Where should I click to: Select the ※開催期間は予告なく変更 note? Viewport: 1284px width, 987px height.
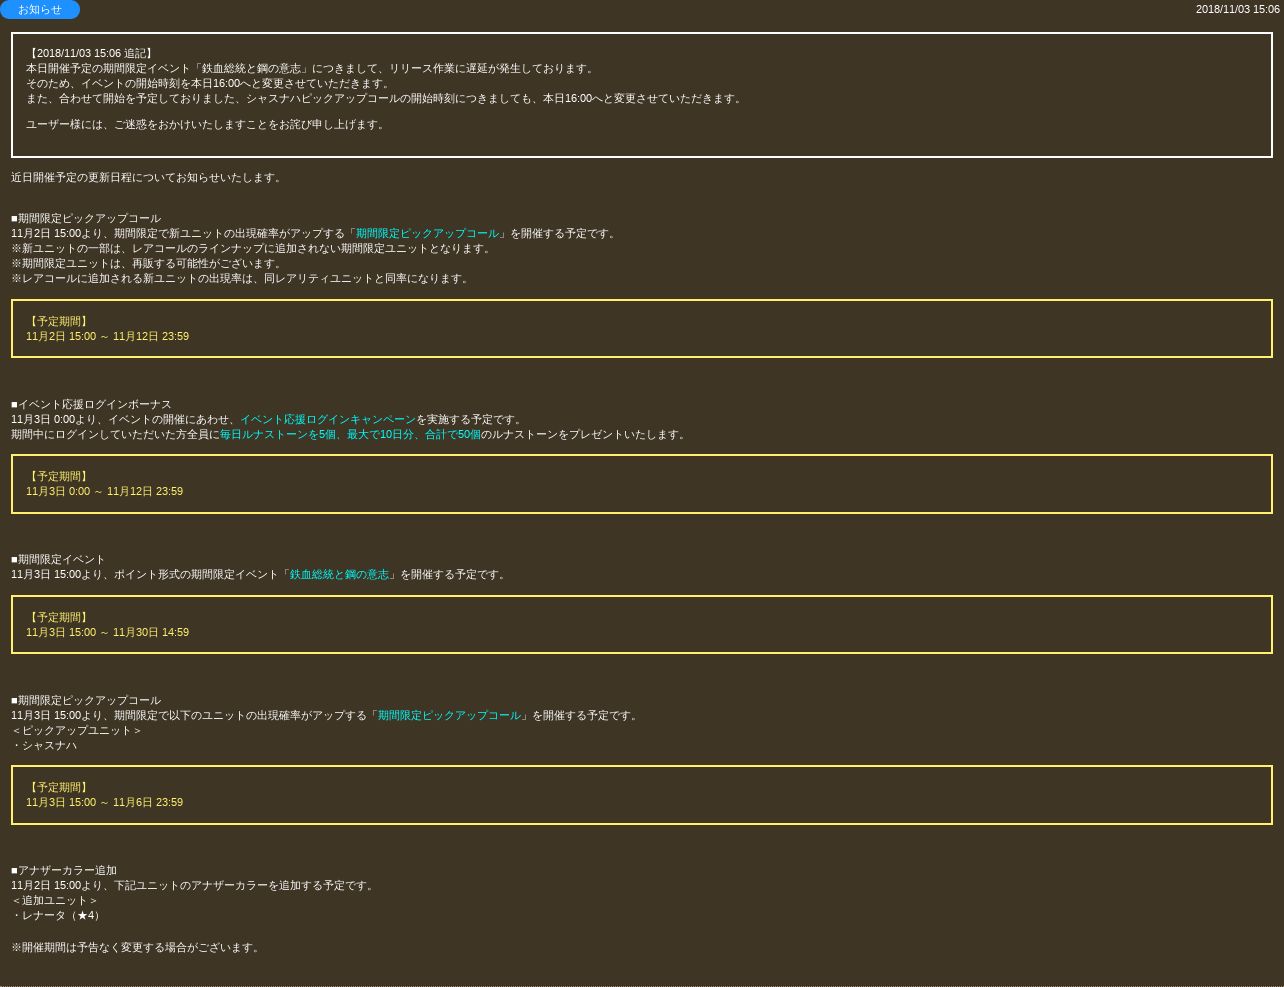coord(137,947)
